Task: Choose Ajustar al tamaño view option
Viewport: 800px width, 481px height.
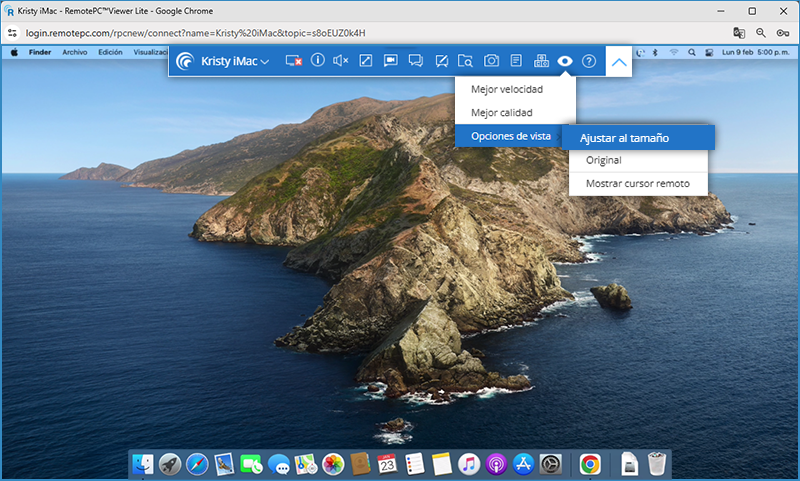Action: tap(638, 138)
